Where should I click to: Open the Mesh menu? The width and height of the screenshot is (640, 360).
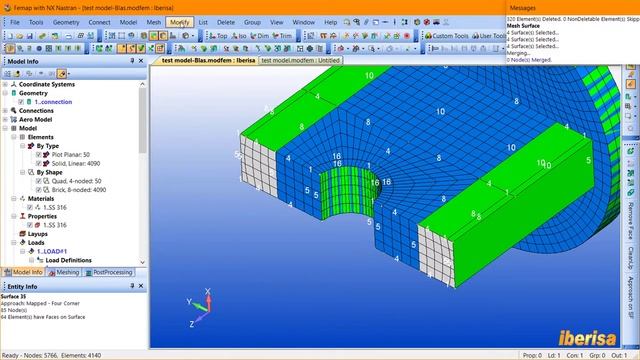153,22
